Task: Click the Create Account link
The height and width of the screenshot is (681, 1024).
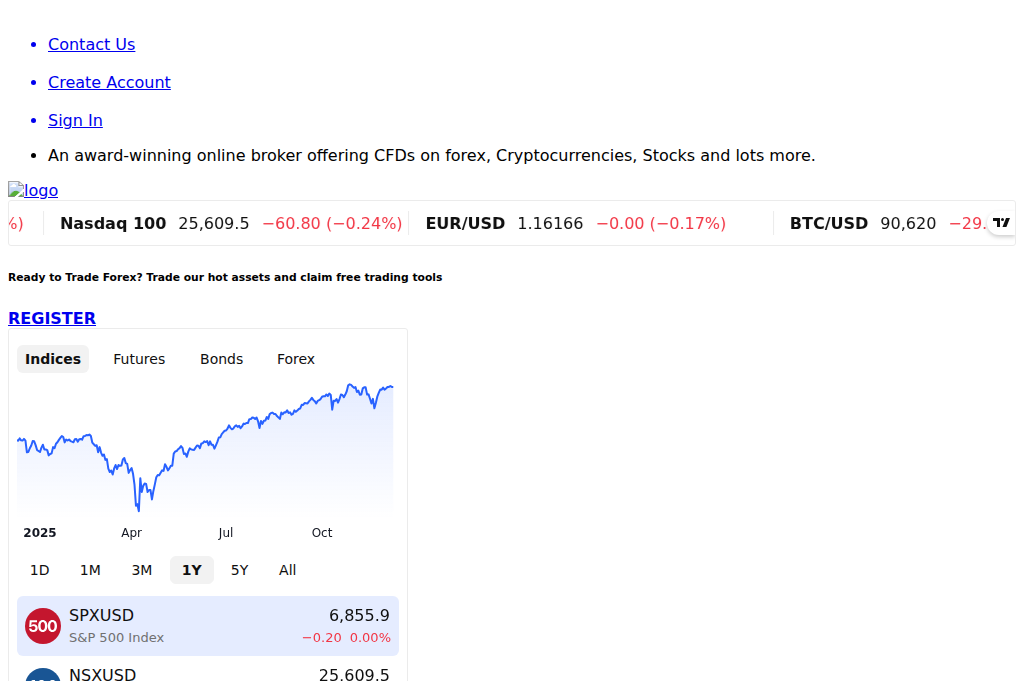Action: click(109, 82)
